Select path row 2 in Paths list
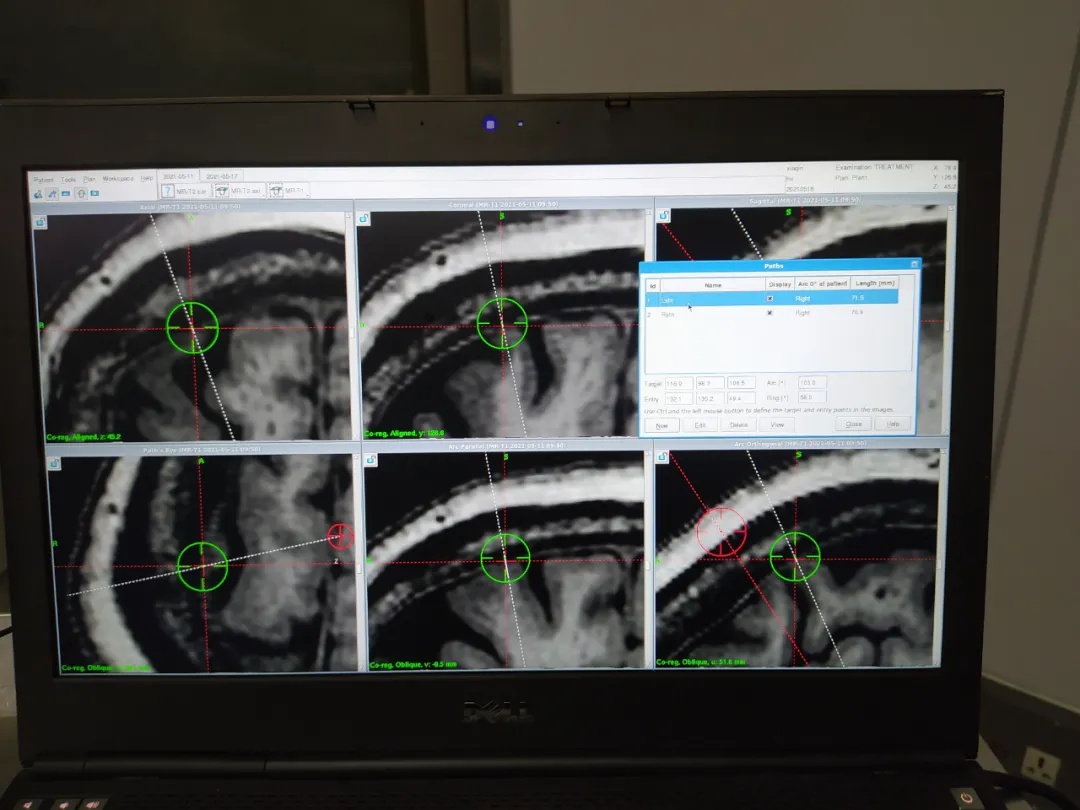 coord(771,313)
